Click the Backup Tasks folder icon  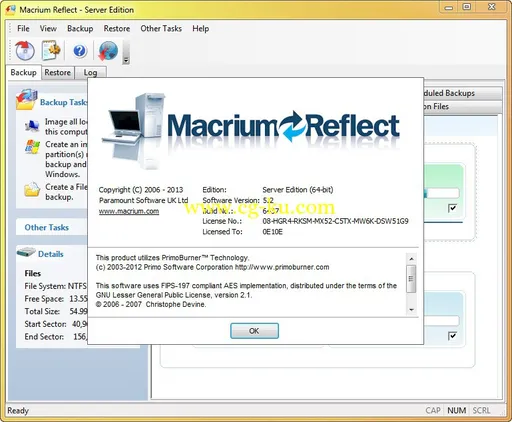tap(26, 100)
